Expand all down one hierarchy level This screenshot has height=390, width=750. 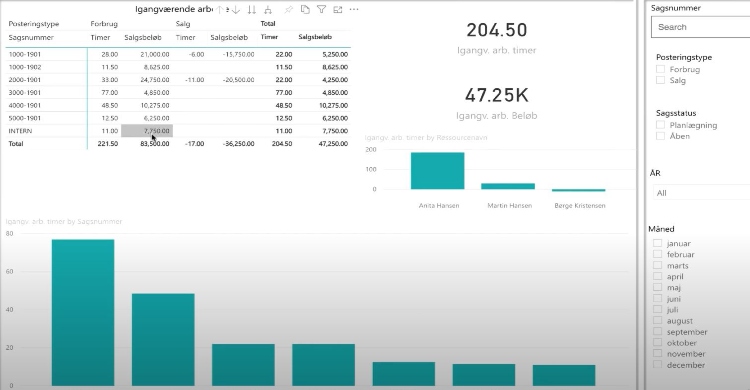[268, 10]
